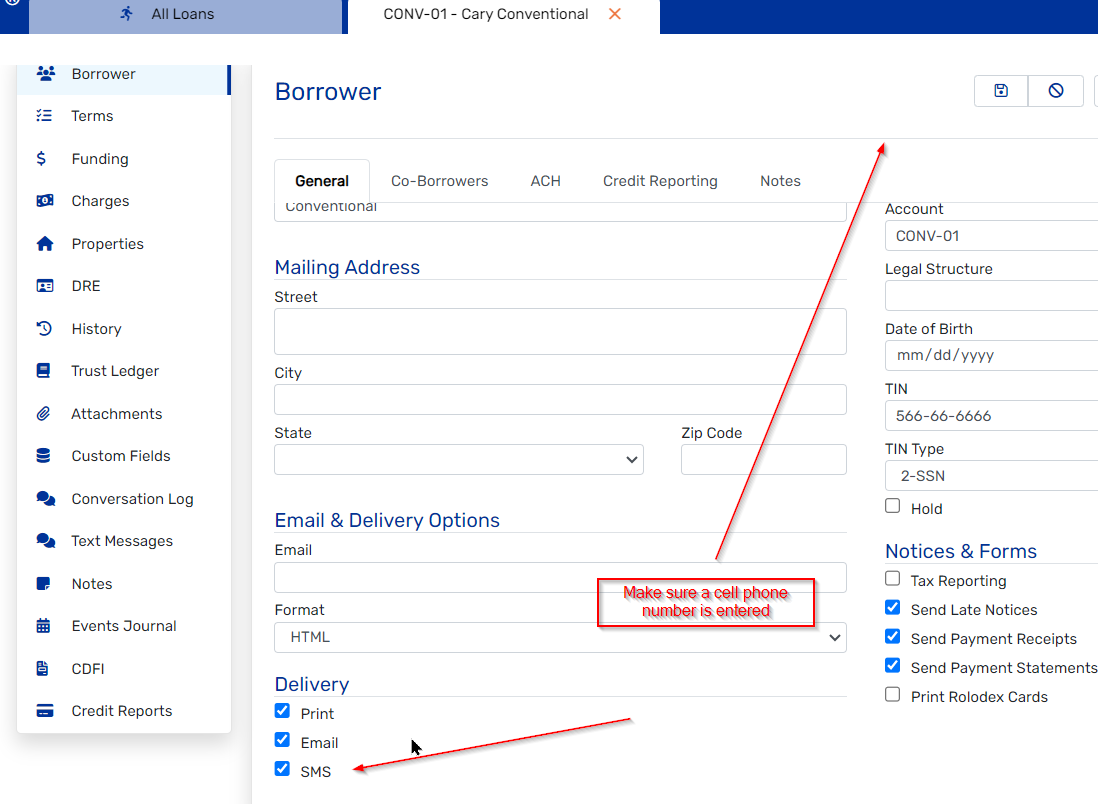Click the Notes sticky note icon

(43, 583)
